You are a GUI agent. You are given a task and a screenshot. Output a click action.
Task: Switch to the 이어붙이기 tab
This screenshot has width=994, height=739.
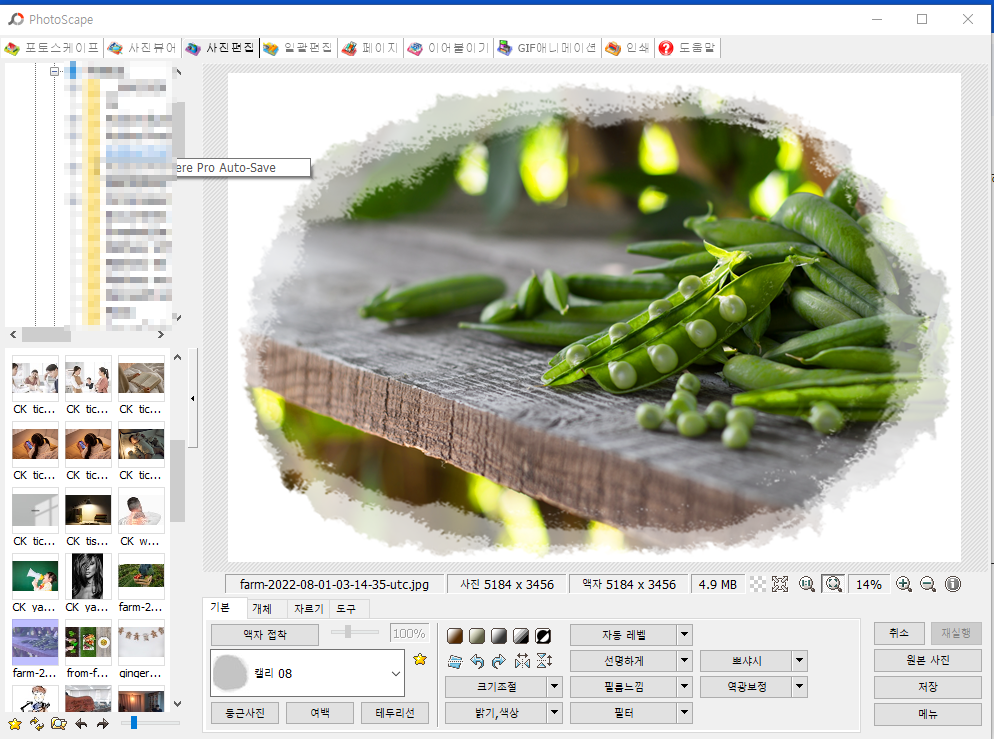point(449,48)
